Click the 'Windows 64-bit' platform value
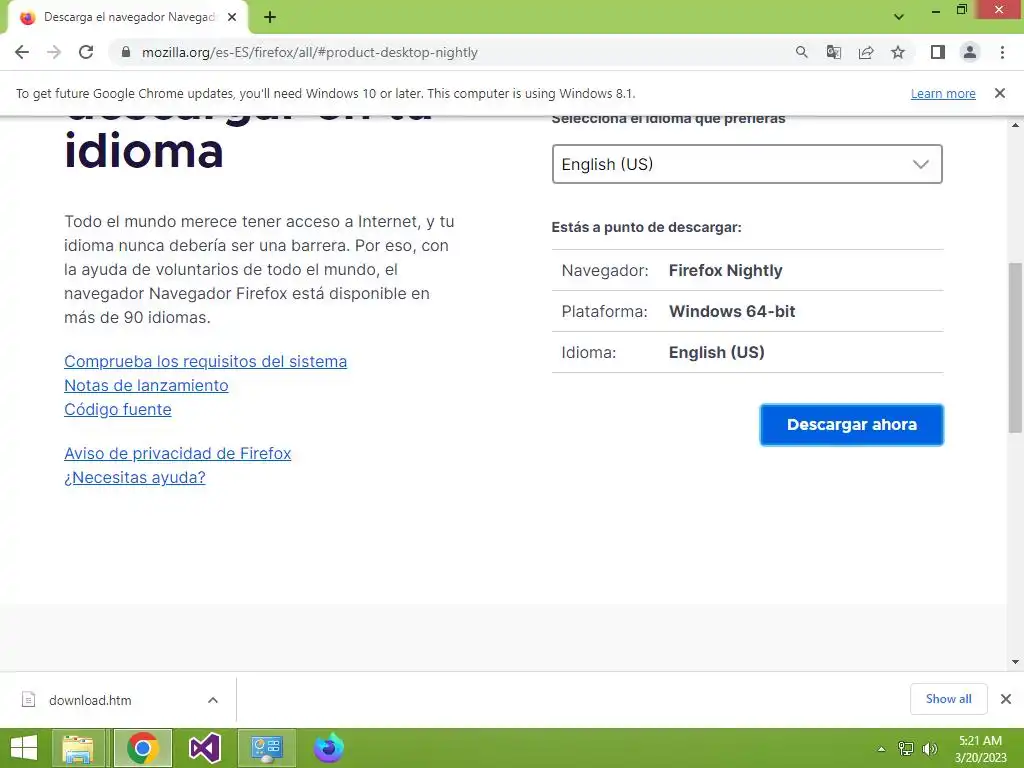 (732, 312)
